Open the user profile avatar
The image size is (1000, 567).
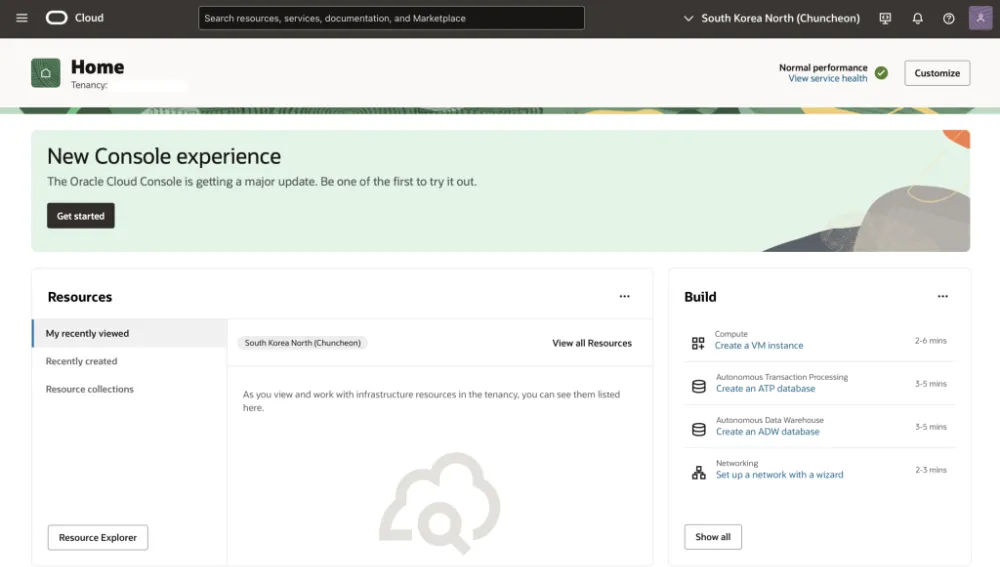pyautogui.click(x=980, y=18)
